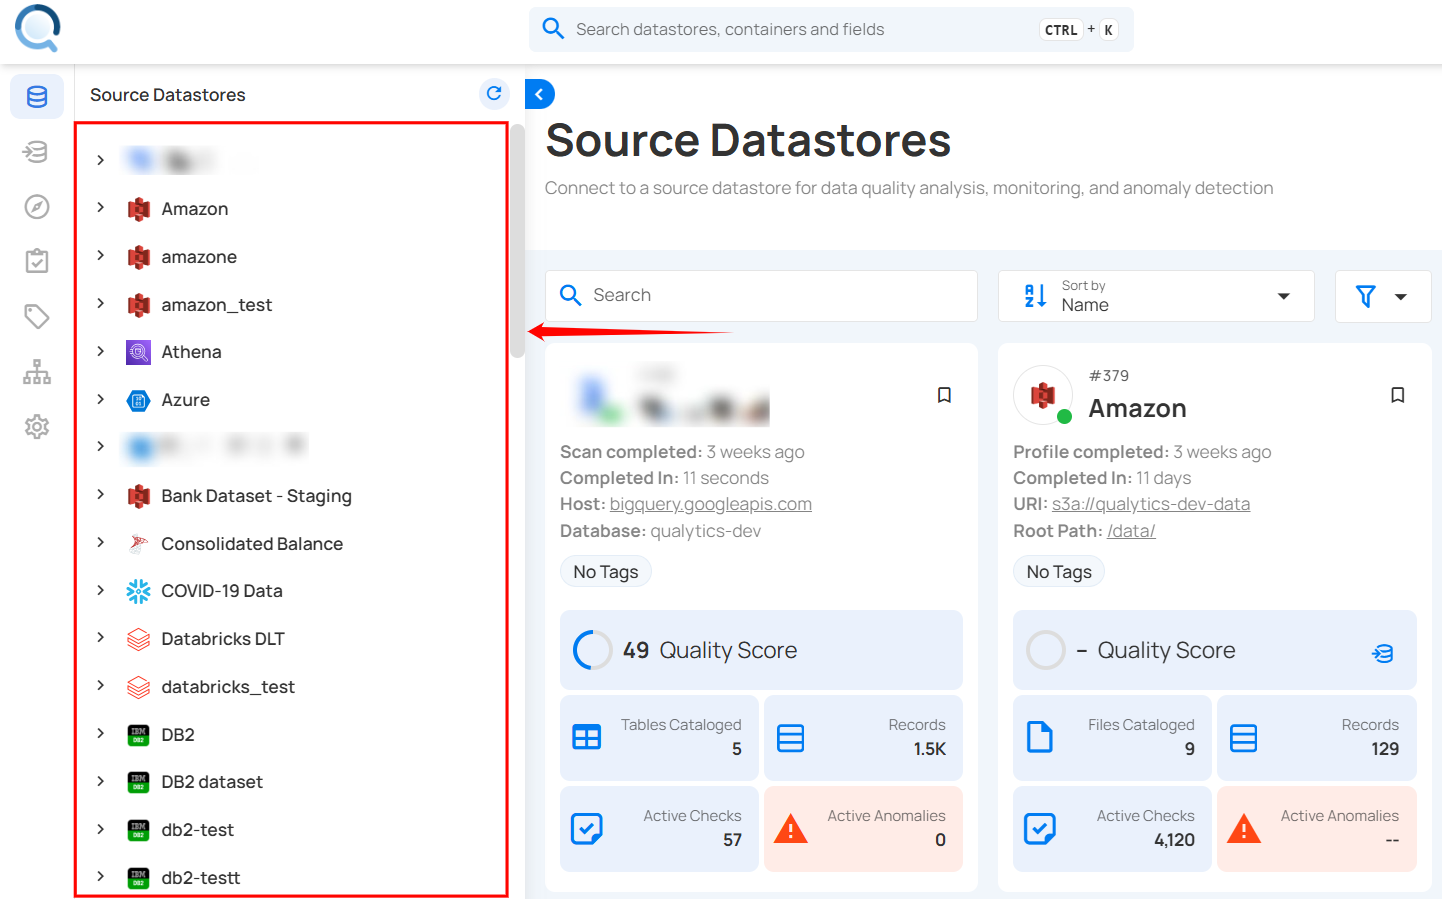Open application Settings via the gear icon
The height and width of the screenshot is (899, 1442).
(36, 426)
